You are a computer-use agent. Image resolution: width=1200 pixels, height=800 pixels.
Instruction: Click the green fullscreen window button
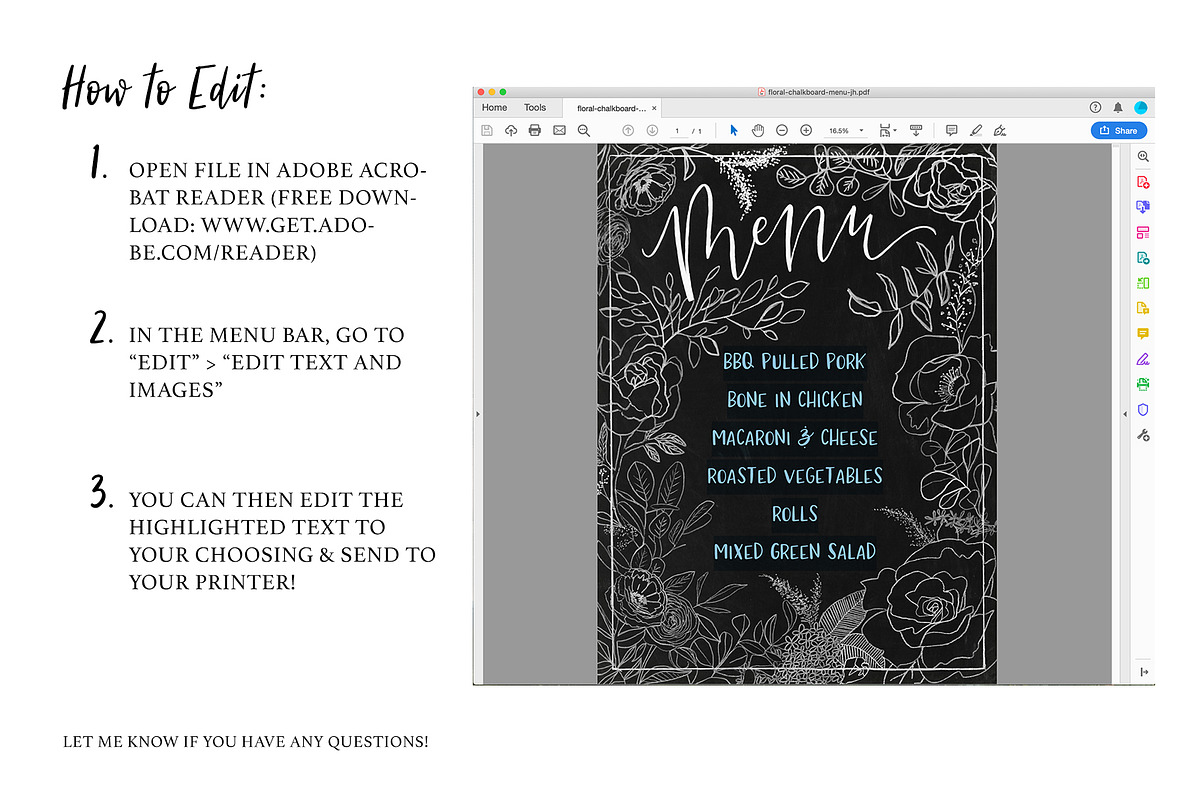503,92
